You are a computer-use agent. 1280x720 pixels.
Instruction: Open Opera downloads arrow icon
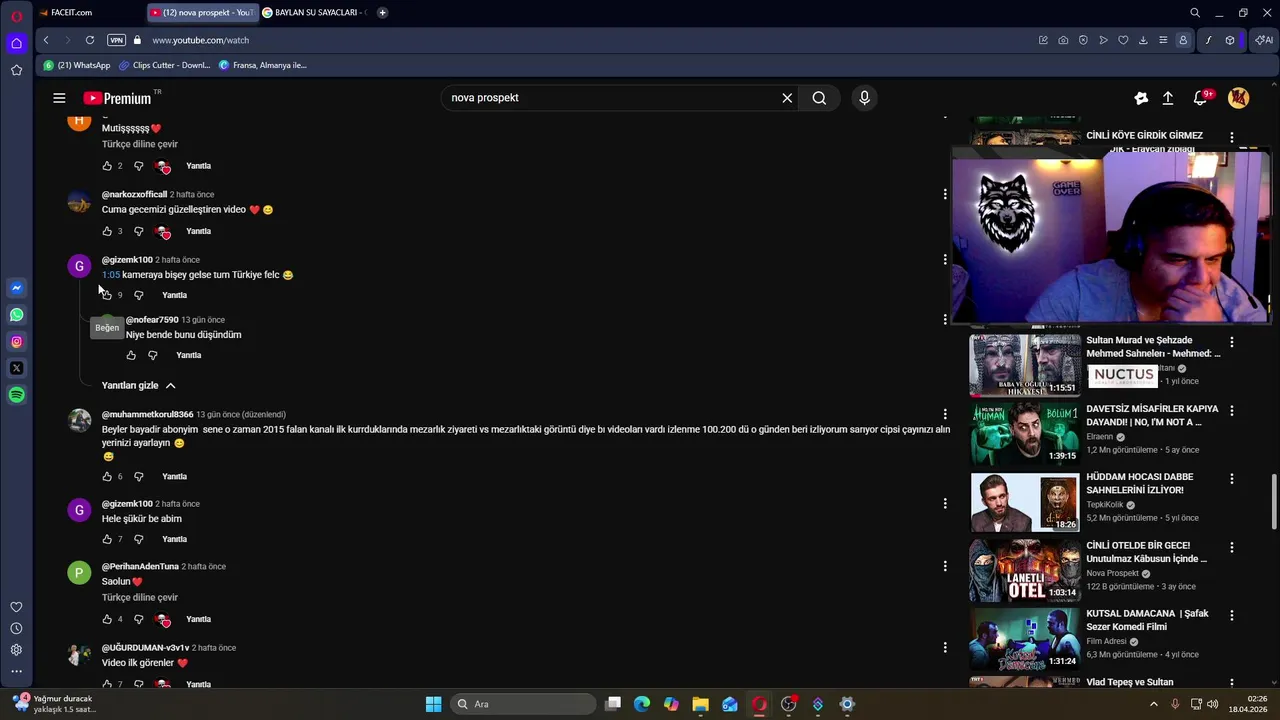(x=1143, y=40)
